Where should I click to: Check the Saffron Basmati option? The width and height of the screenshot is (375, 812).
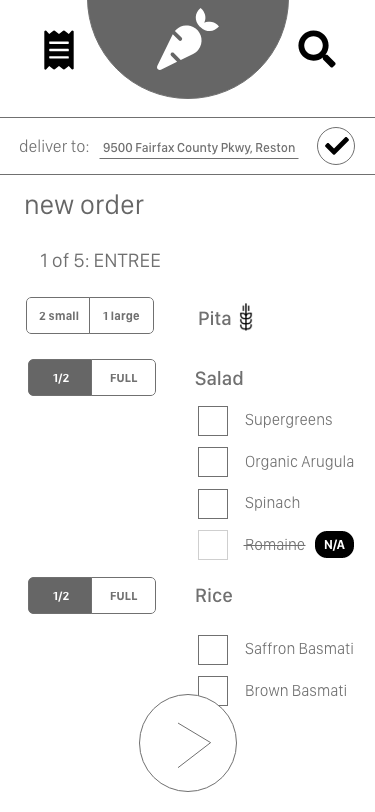click(213, 650)
